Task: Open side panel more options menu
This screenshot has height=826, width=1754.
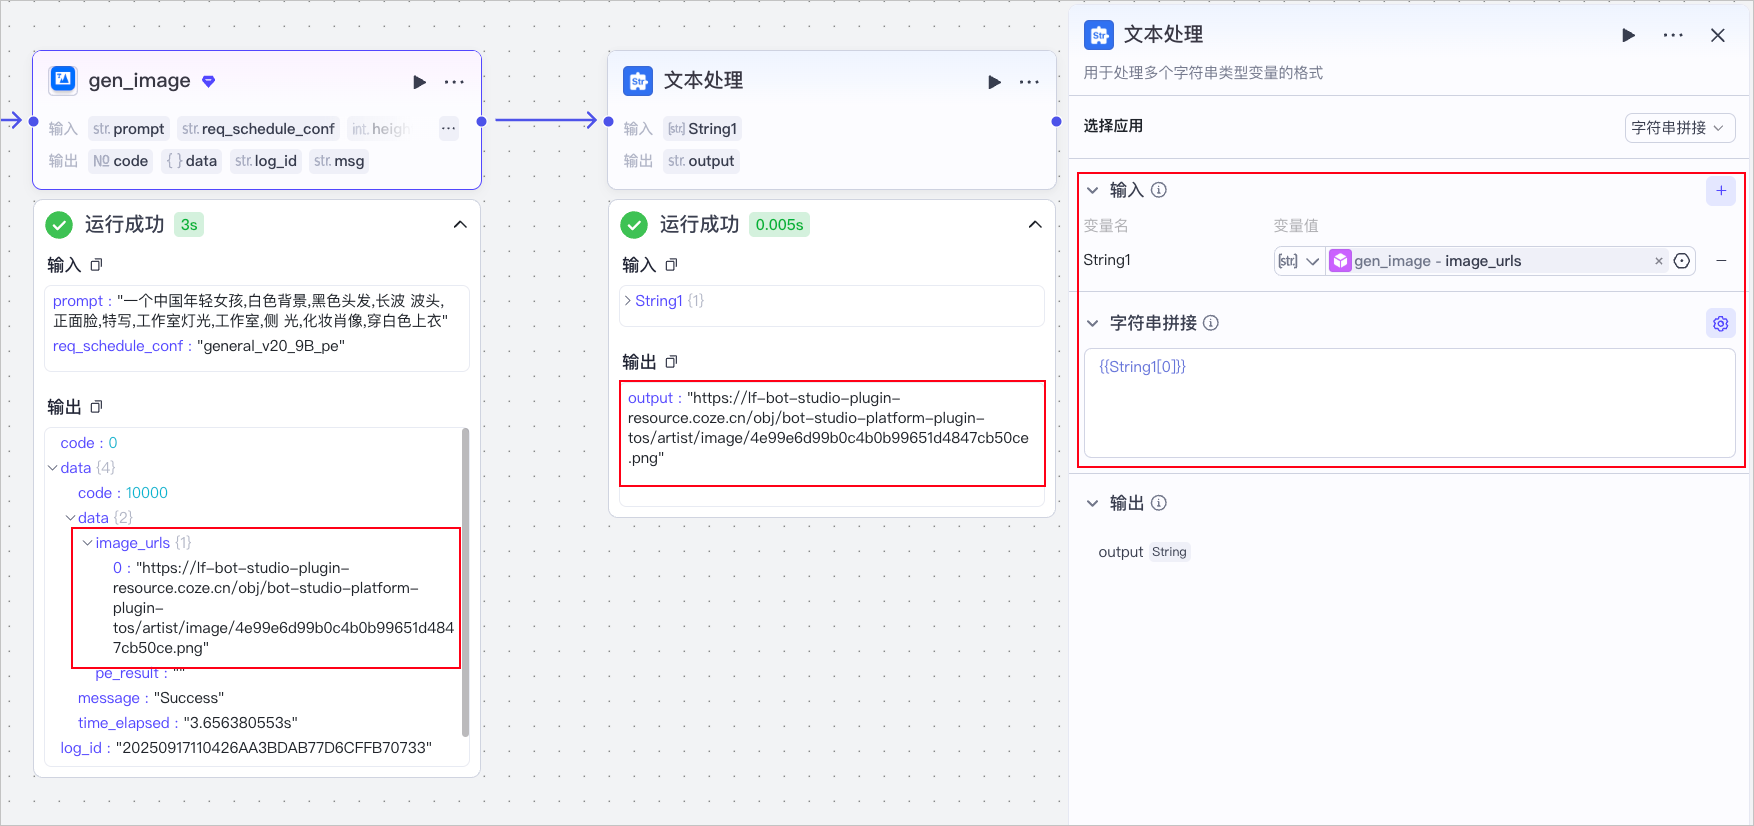Action: [x=1673, y=35]
